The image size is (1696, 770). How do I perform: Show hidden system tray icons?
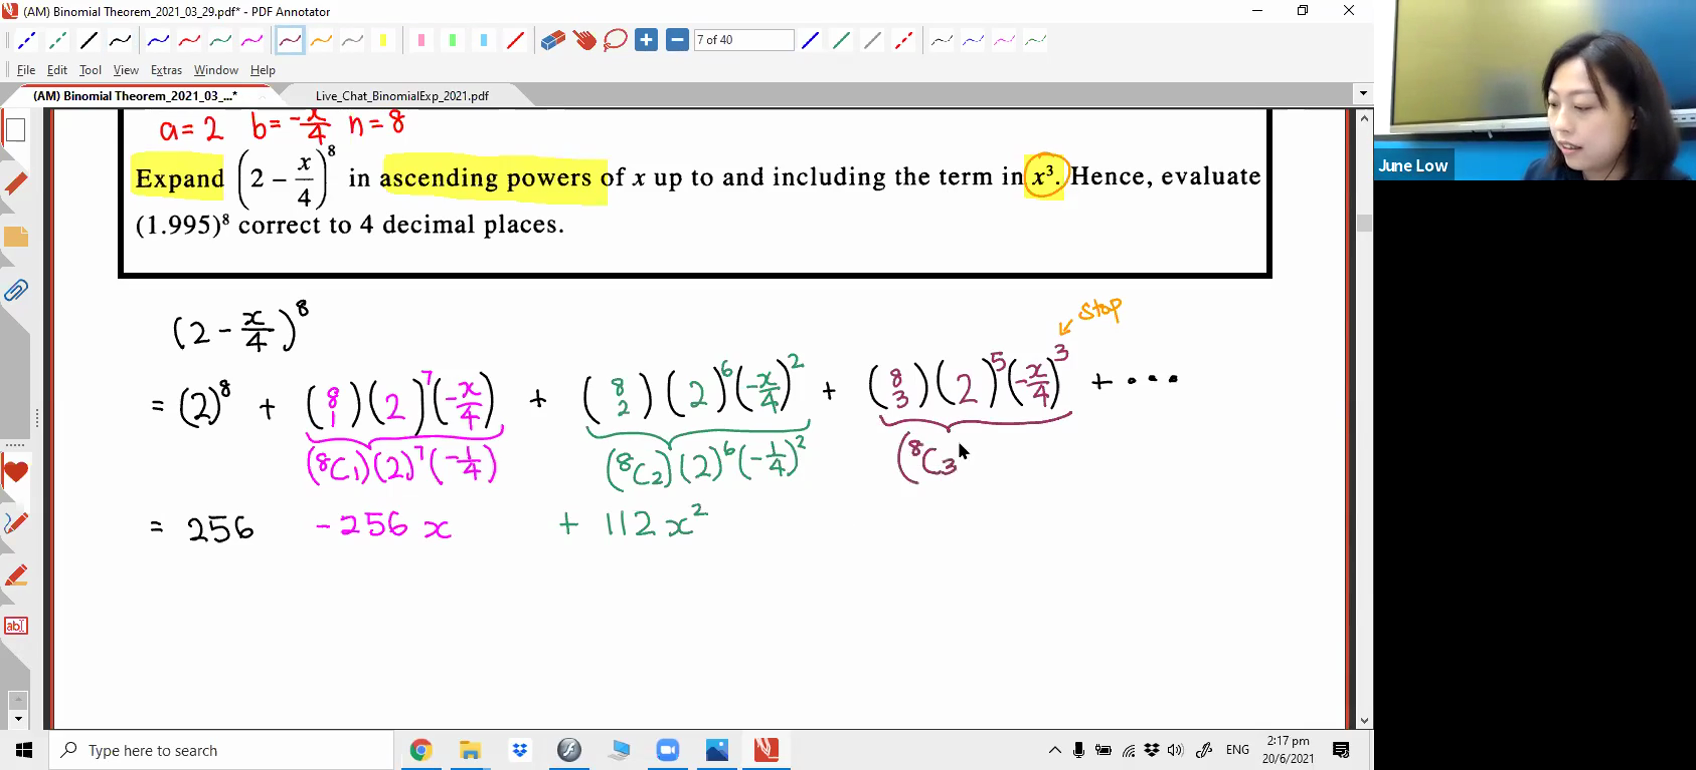pyautogui.click(x=1054, y=750)
